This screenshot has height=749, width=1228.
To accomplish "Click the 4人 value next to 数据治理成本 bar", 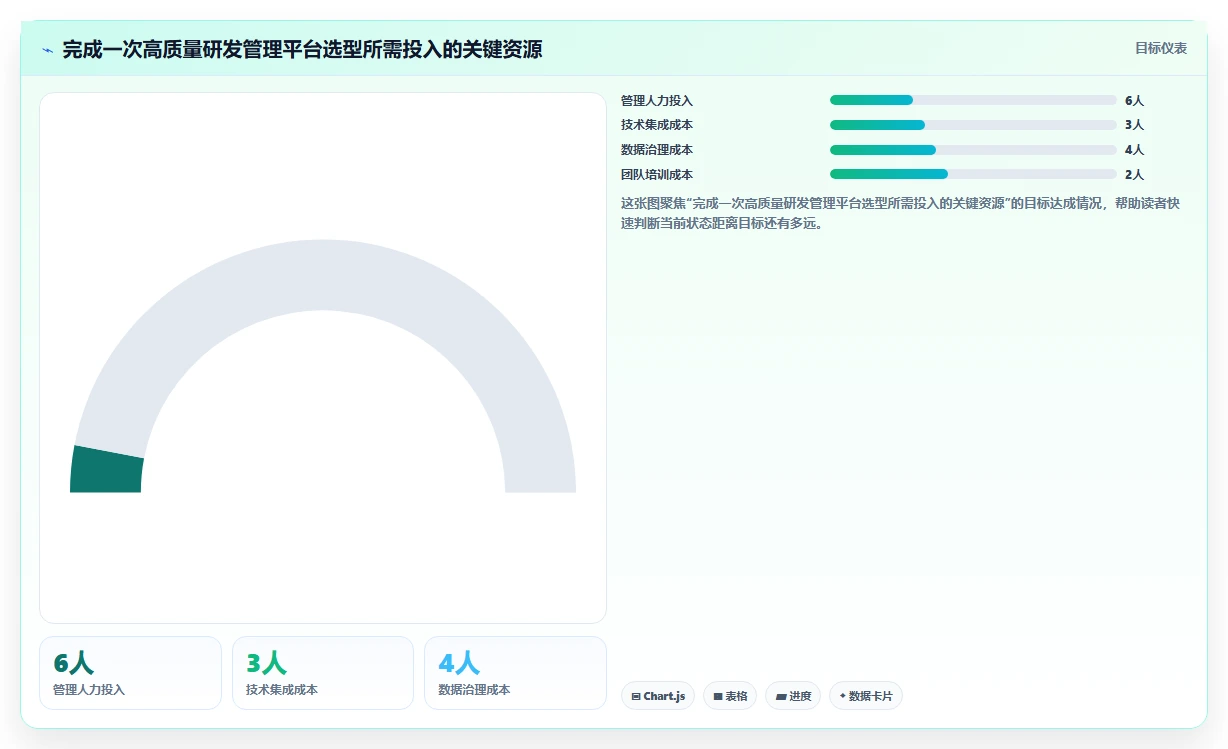I will (x=1134, y=150).
